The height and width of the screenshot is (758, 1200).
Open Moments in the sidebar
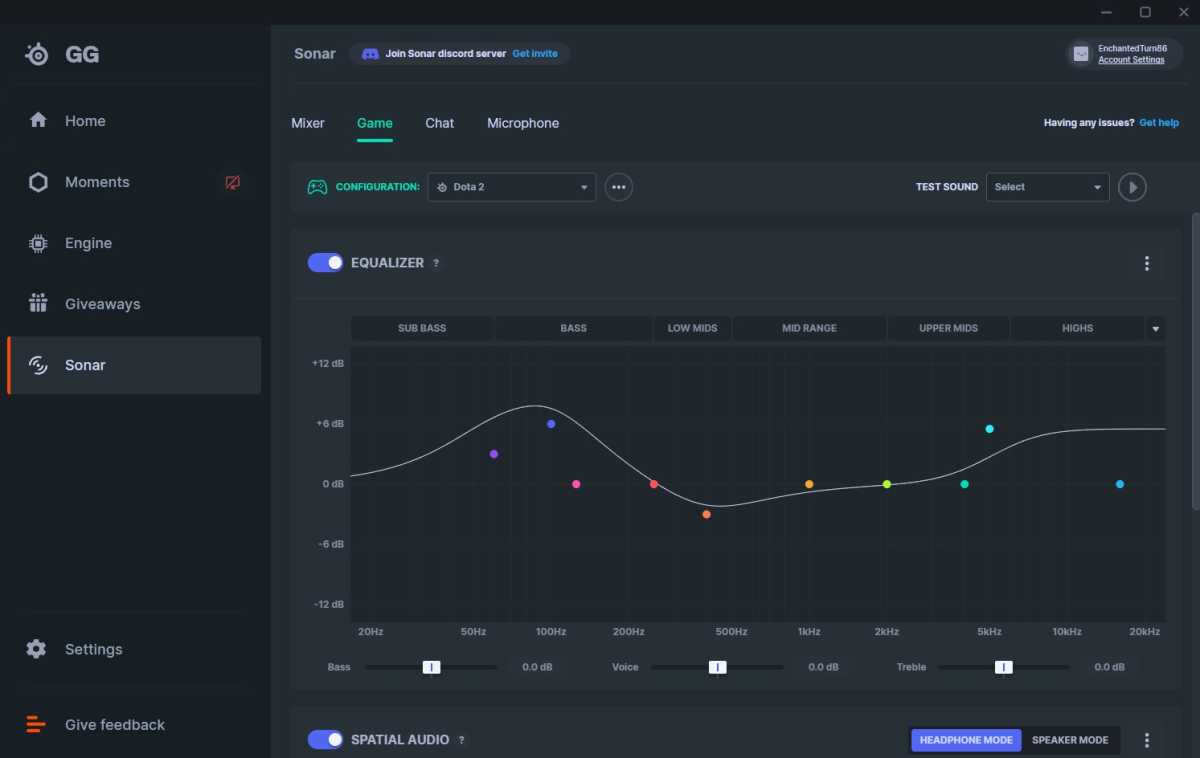point(134,182)
